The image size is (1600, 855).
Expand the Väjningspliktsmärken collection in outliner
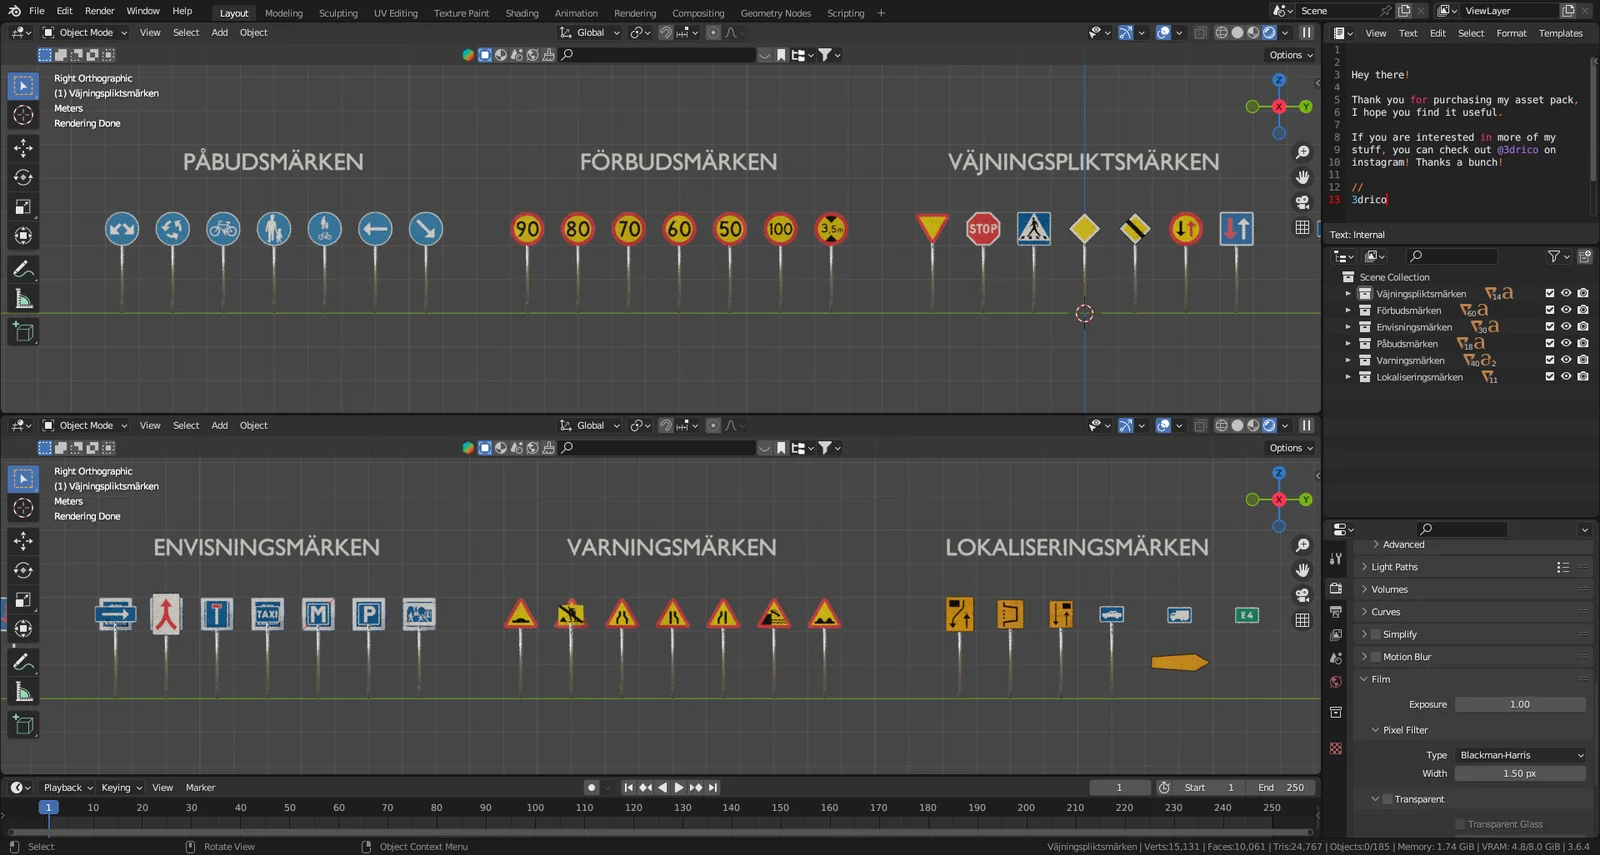tap(1348, 294)
